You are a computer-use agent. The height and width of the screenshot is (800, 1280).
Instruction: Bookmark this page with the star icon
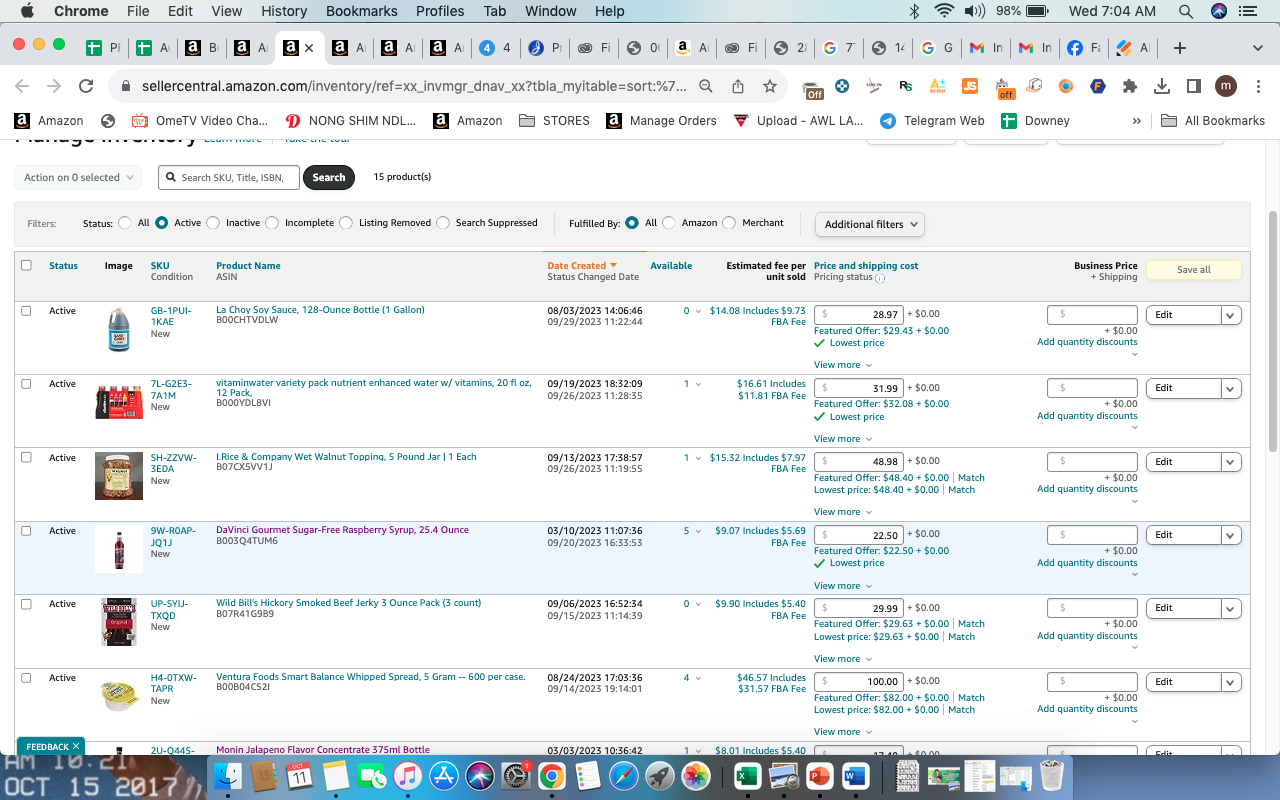(x=770, y=87)
